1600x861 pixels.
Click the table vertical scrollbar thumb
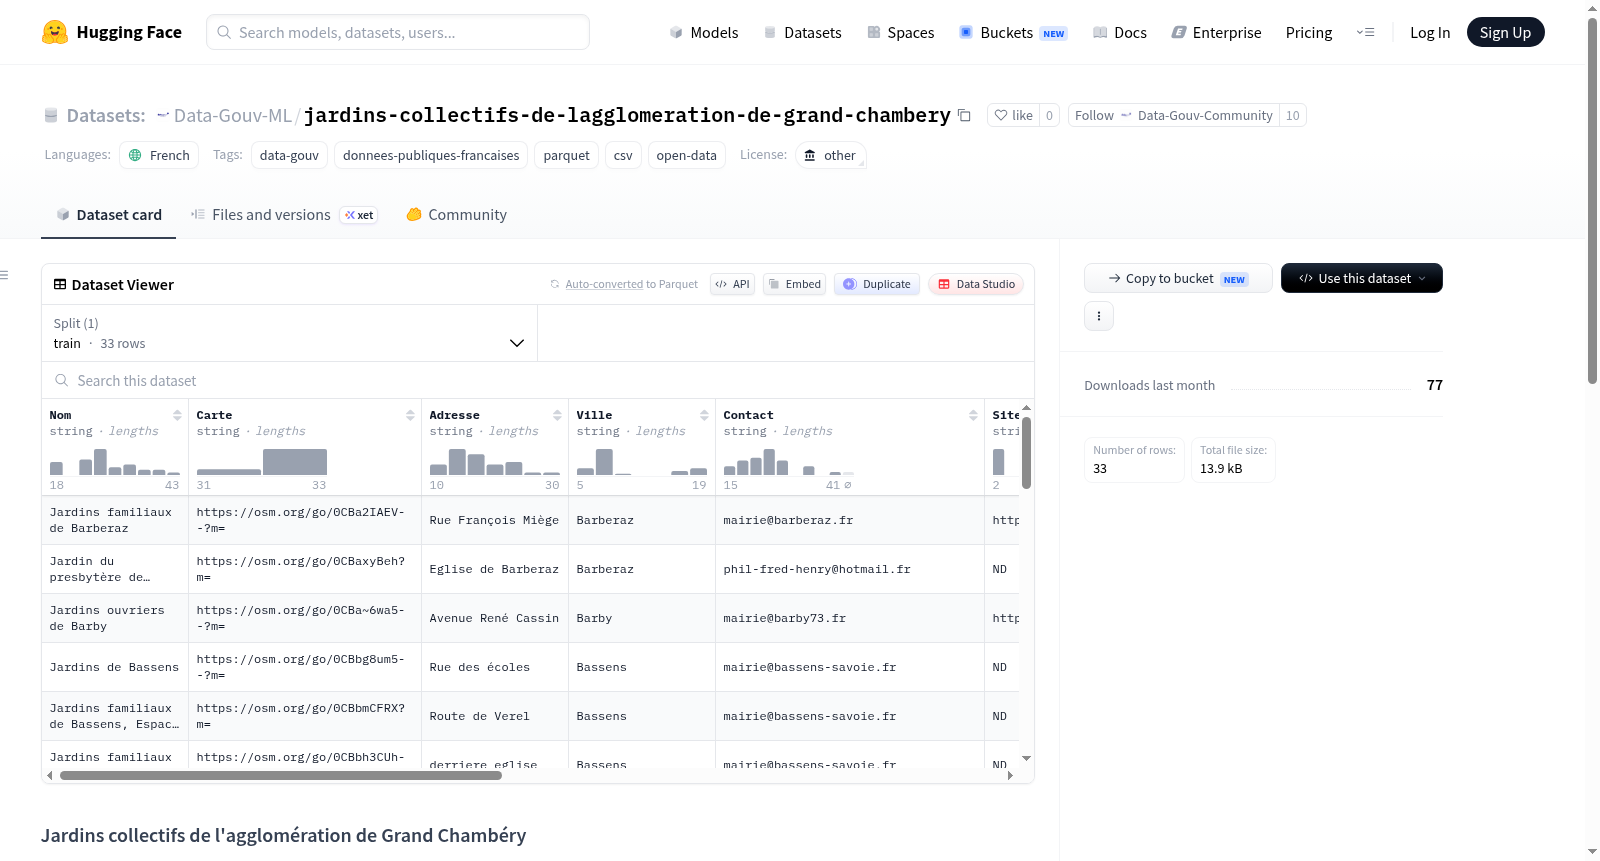1026,451
